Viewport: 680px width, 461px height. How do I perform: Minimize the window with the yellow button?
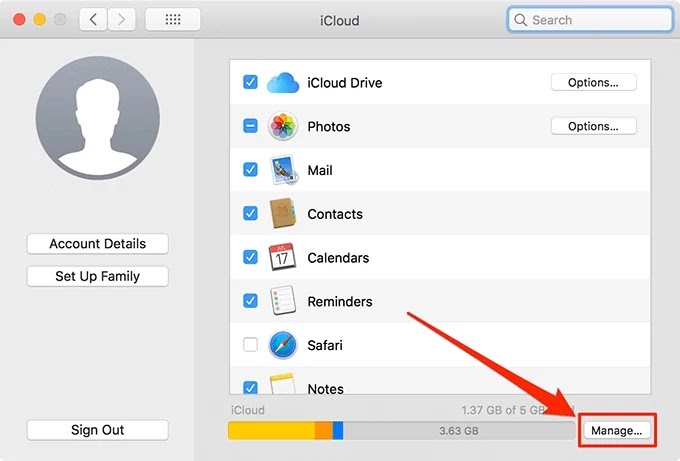point(39,20)
